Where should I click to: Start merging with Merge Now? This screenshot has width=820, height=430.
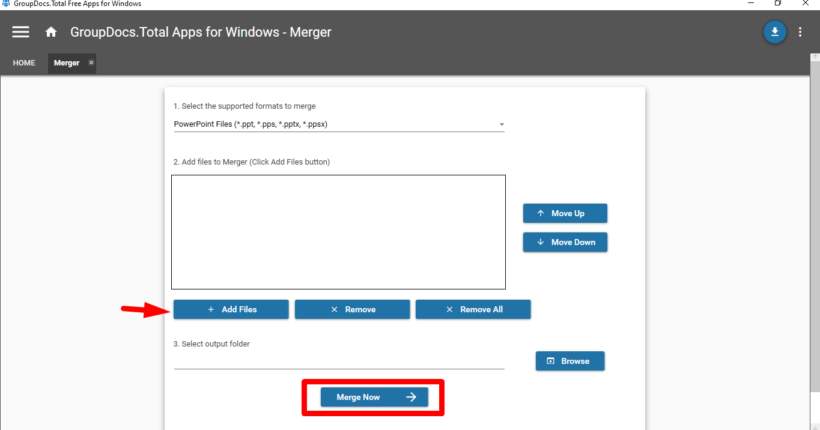point(374,397)
